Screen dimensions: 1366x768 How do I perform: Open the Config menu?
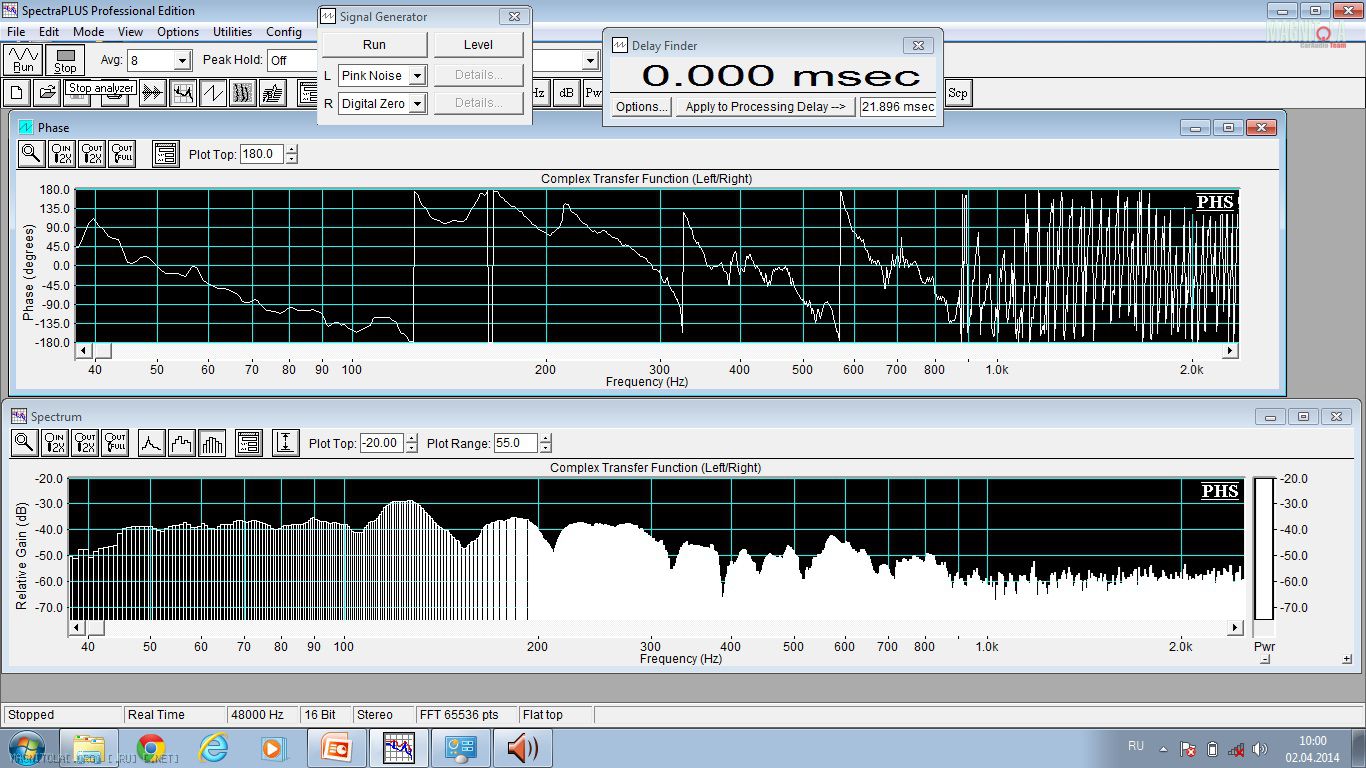point(284,32)
